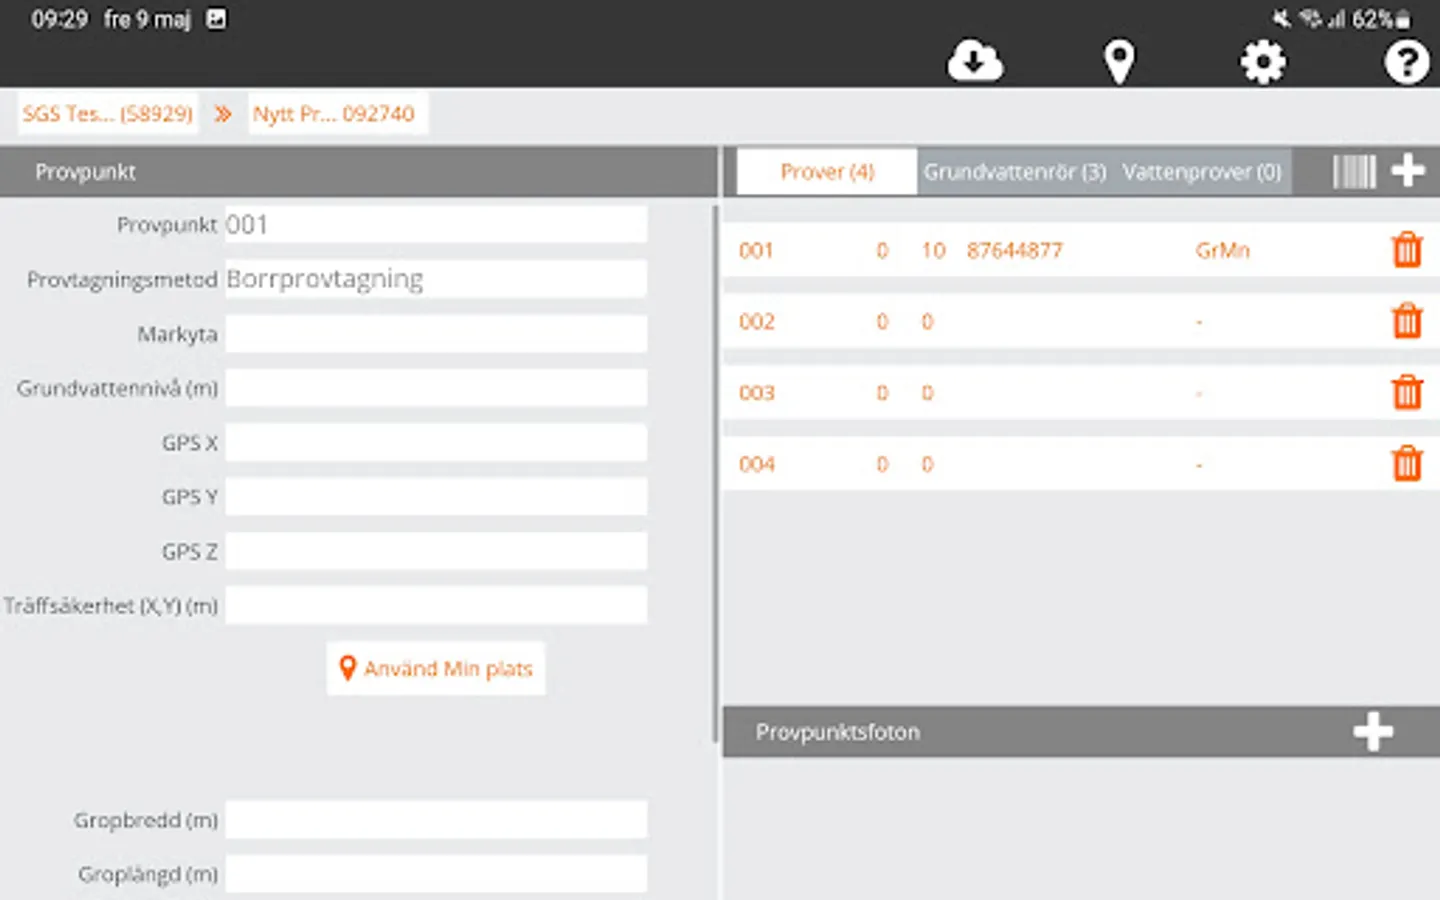Screen dimensions: 1440x900
Task: Delete sample 003 with its trash icon
Action: click(x=1407, y=392)
